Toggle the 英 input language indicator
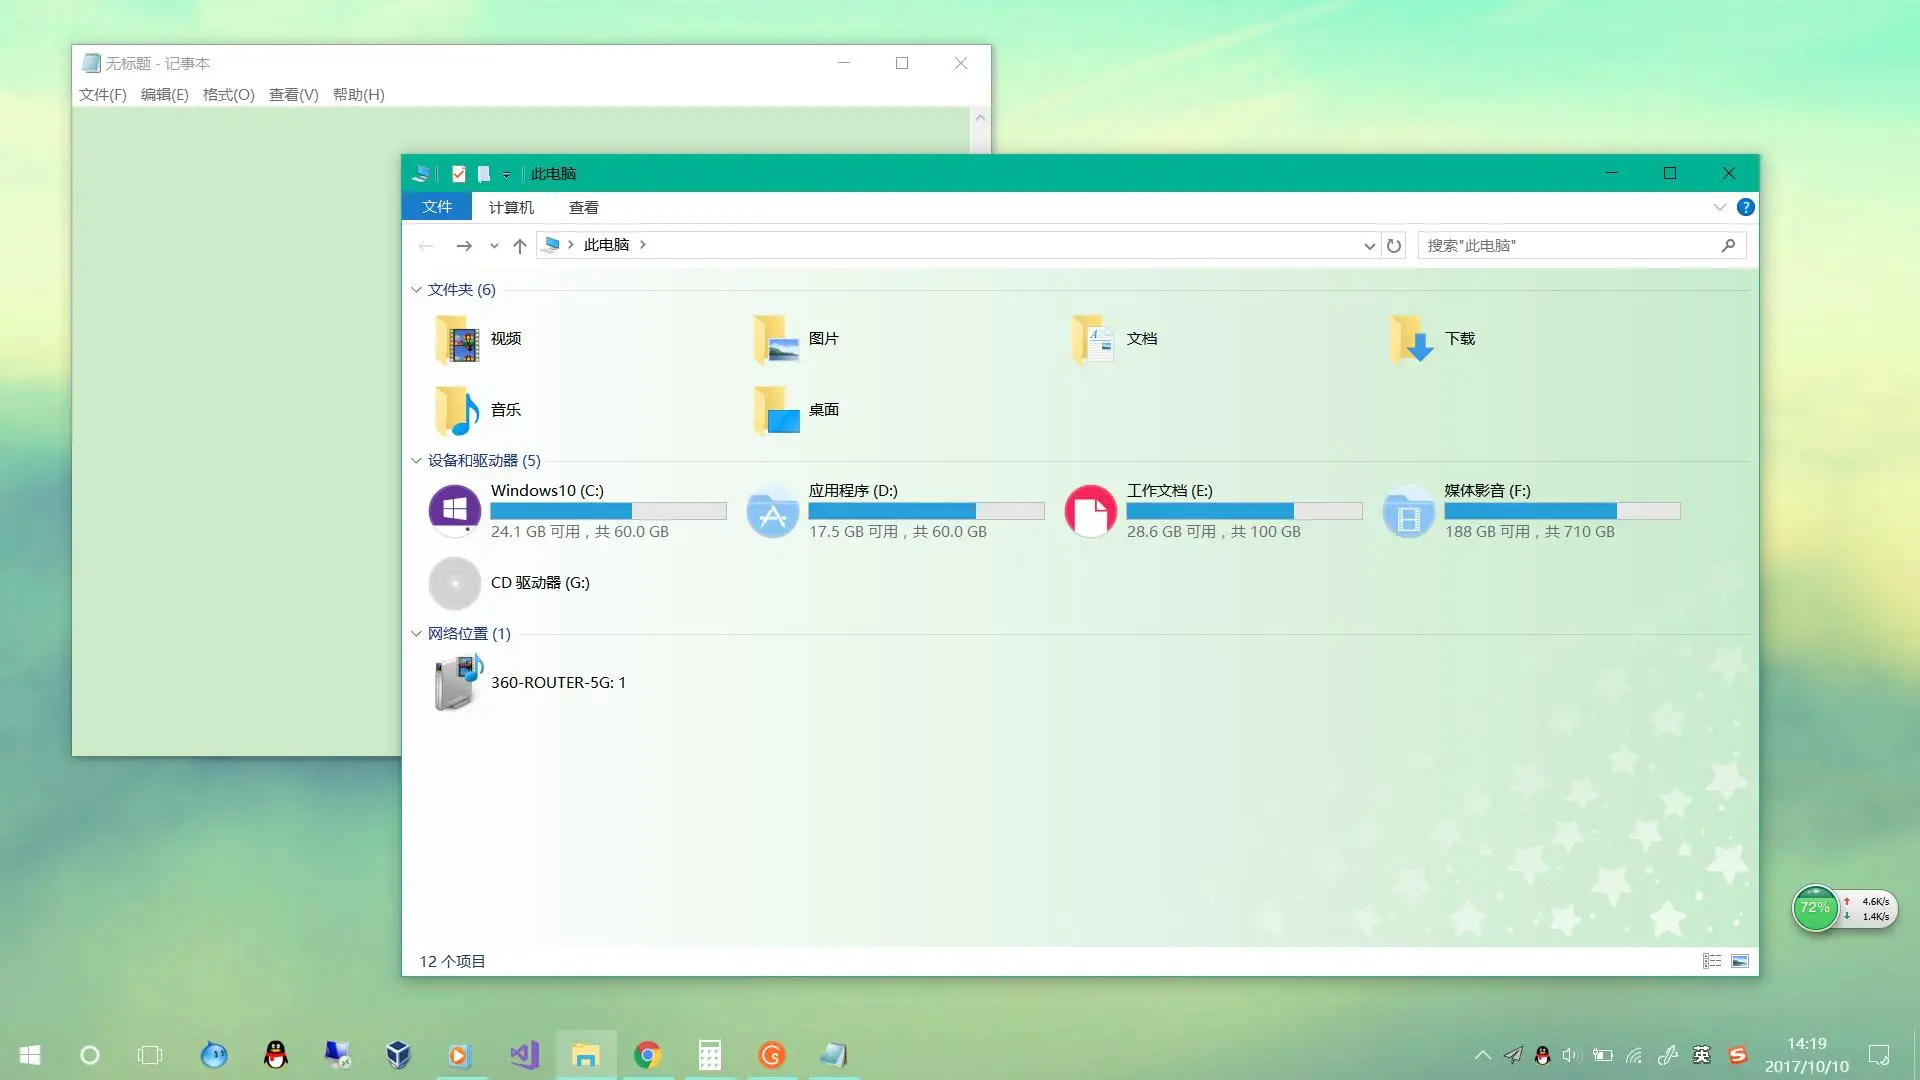The height and width of the screenshot is (1080, 1920). pyautogui.click(x=1700, y=1055)
